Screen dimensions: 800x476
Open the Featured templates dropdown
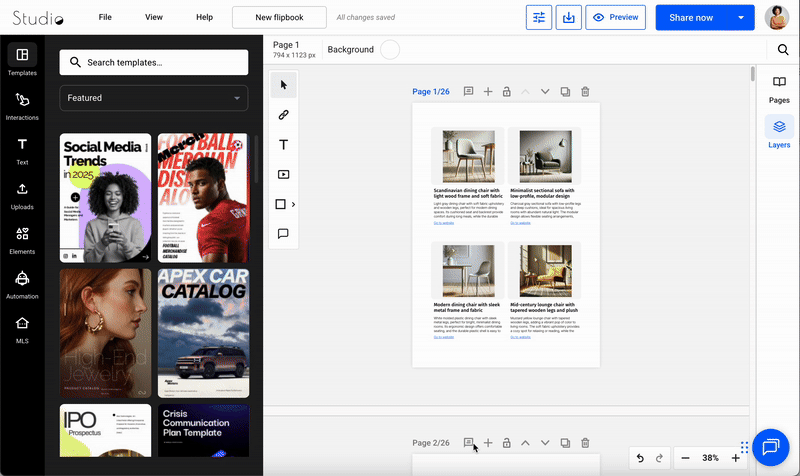coord(154,98)
